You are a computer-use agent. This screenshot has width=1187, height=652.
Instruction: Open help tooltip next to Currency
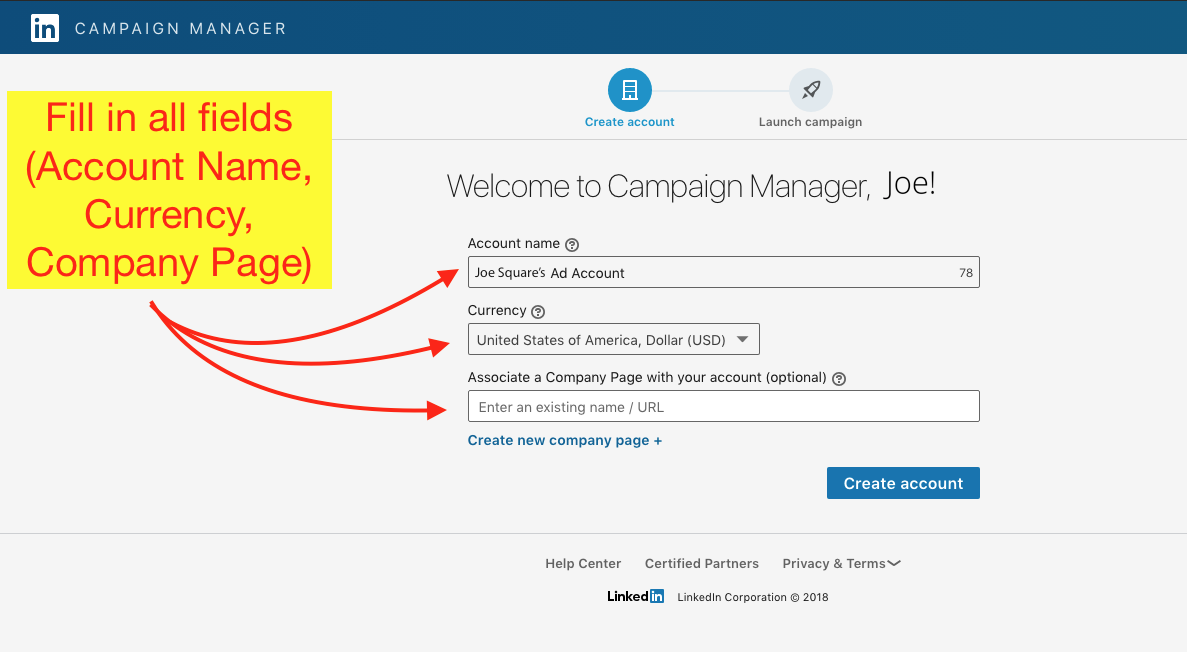click(537, 311)
